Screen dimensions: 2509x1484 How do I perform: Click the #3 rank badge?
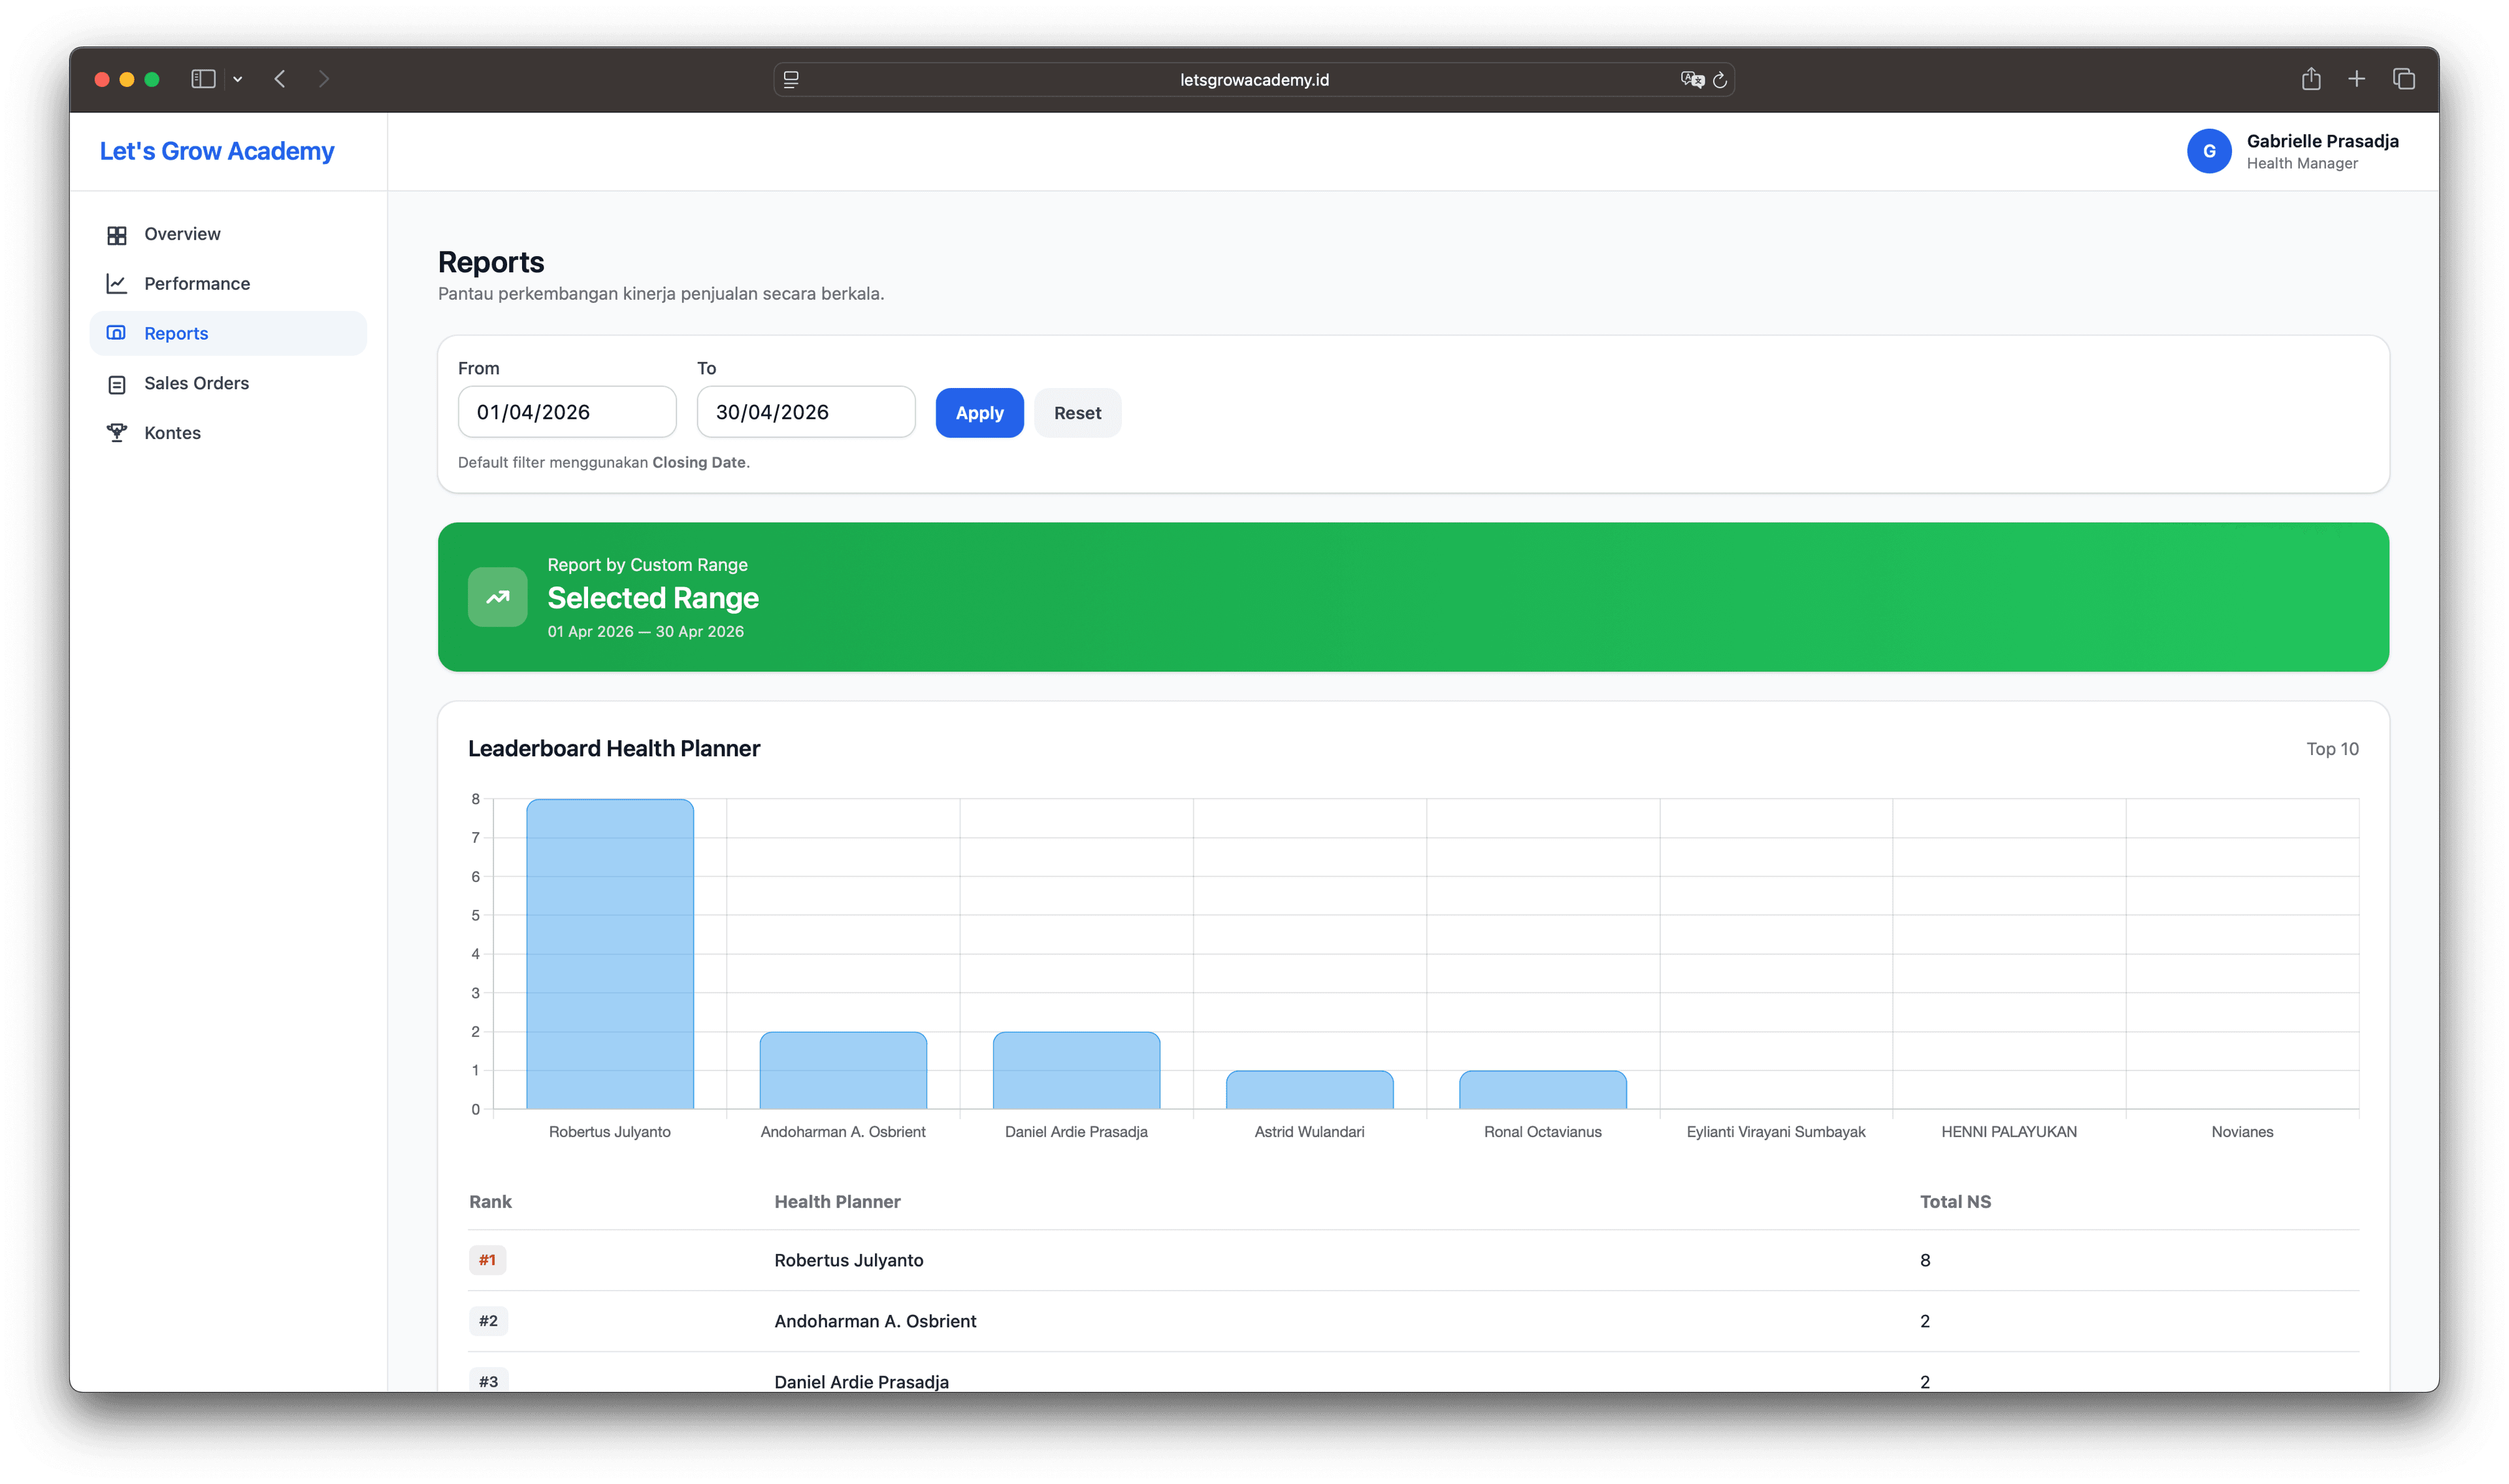click(488, 1381)
